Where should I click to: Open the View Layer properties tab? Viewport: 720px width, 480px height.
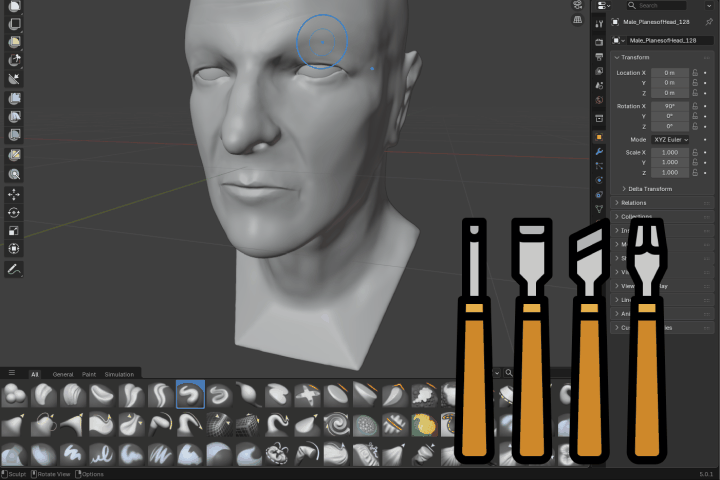599,71
